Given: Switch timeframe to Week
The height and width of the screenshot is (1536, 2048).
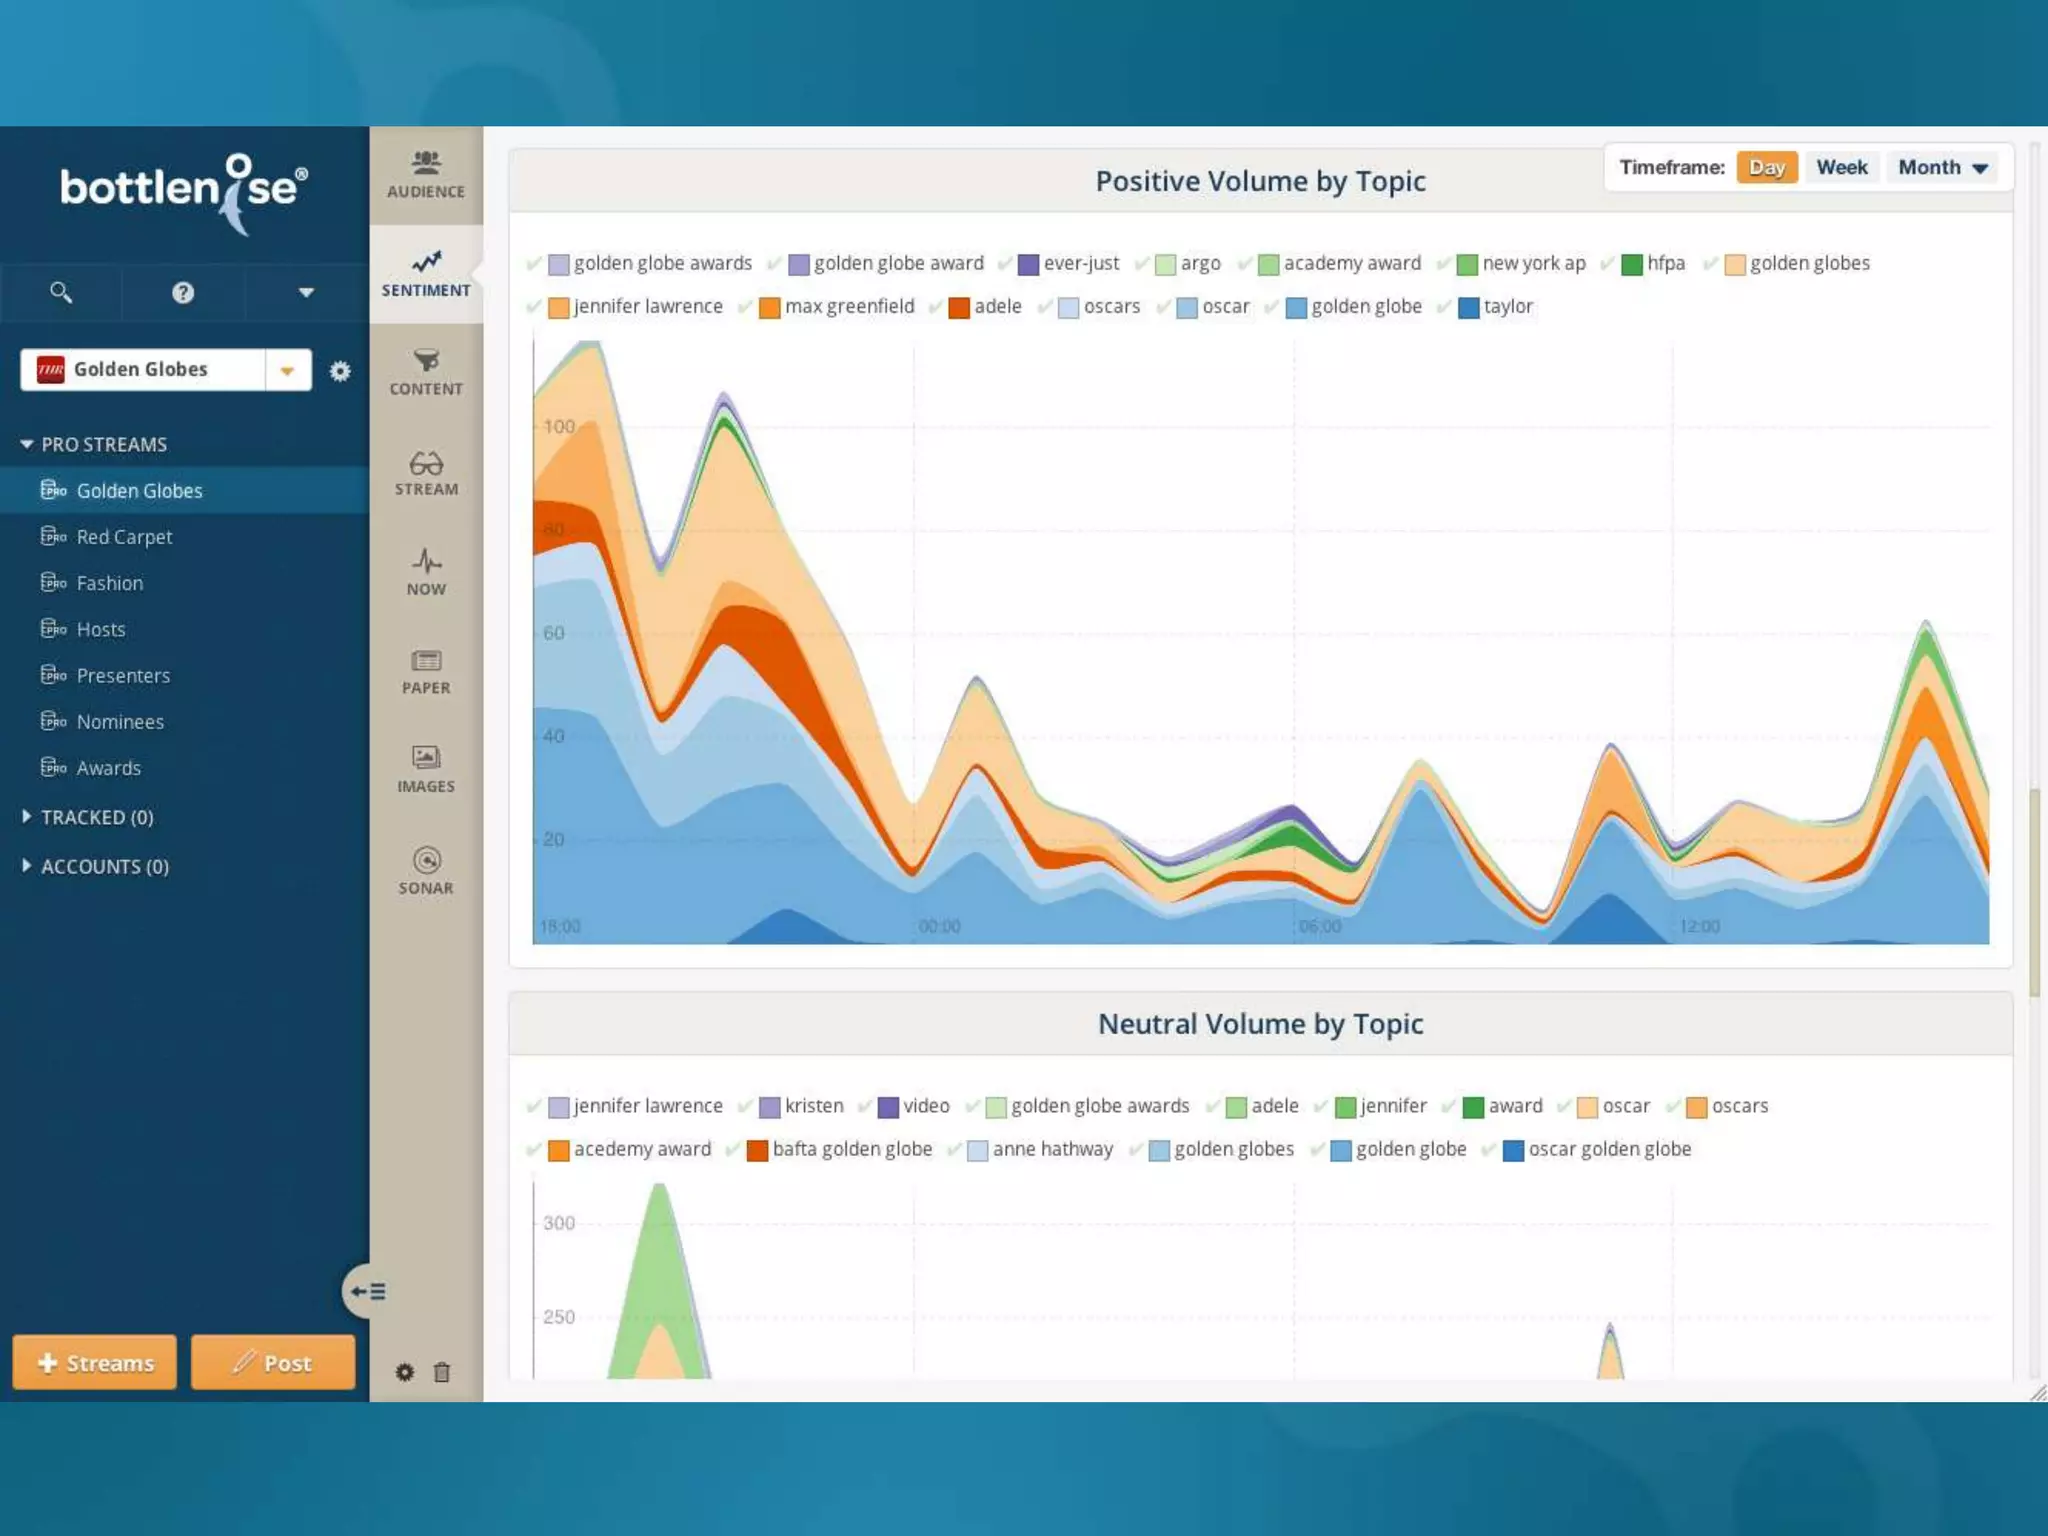Looking at the screenshot, I should click(x=1841, y=167).
